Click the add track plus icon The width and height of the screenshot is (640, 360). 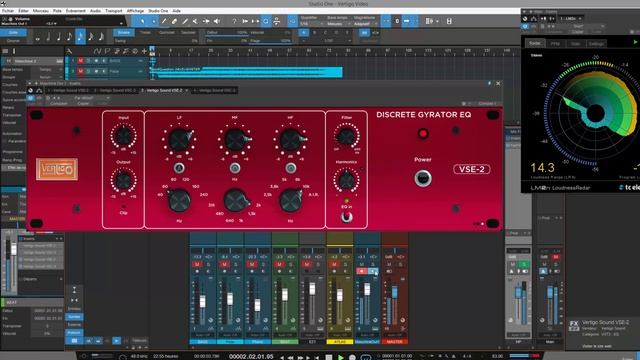tap(144, 51)
